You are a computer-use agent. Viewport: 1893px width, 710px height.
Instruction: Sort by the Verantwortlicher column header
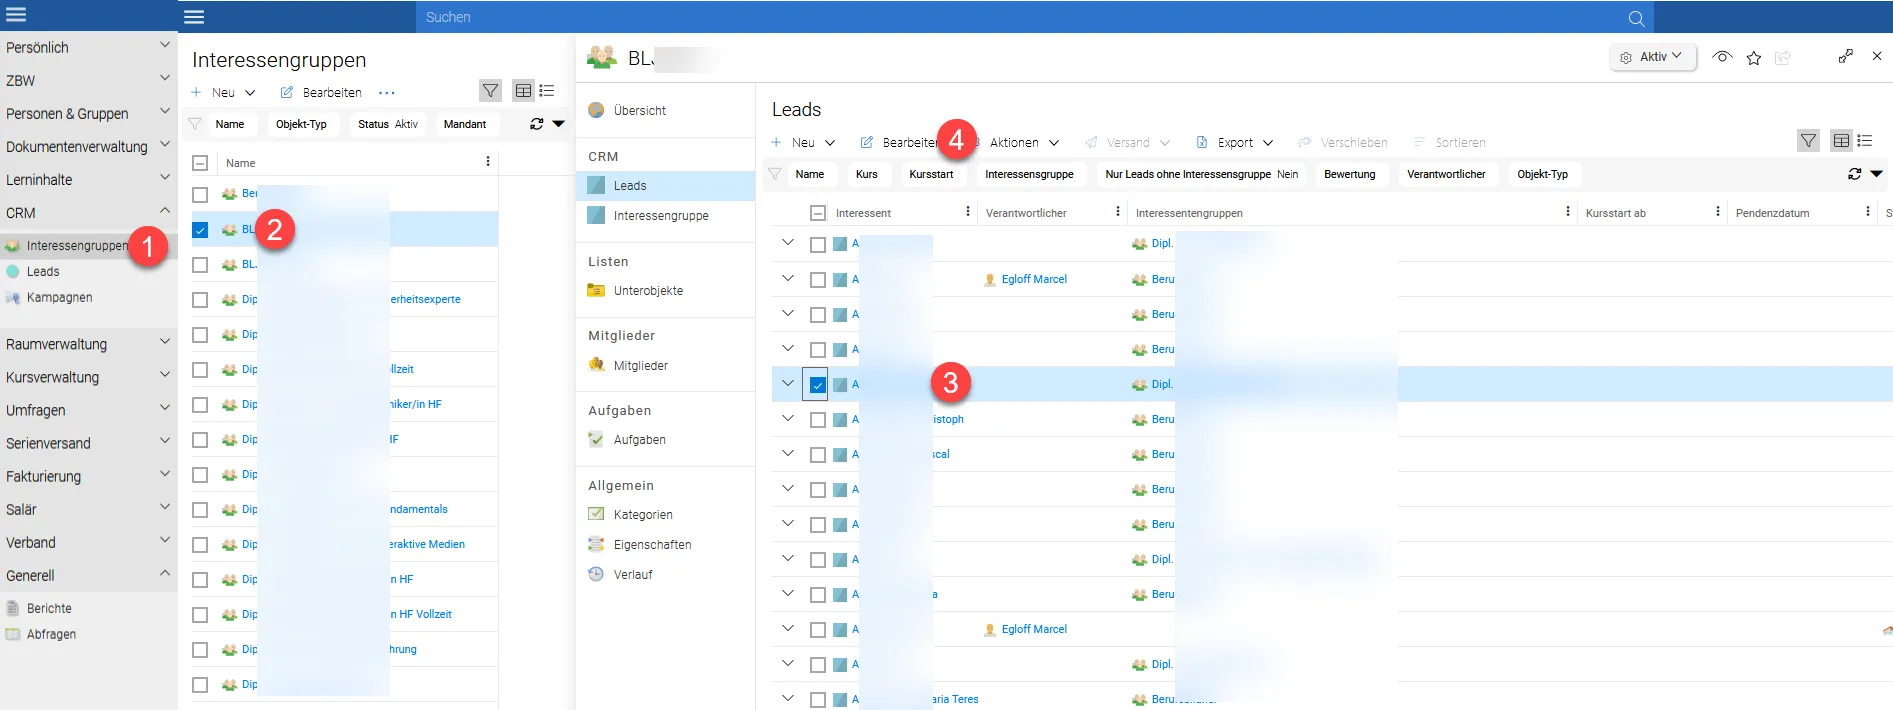[1026, 213]
